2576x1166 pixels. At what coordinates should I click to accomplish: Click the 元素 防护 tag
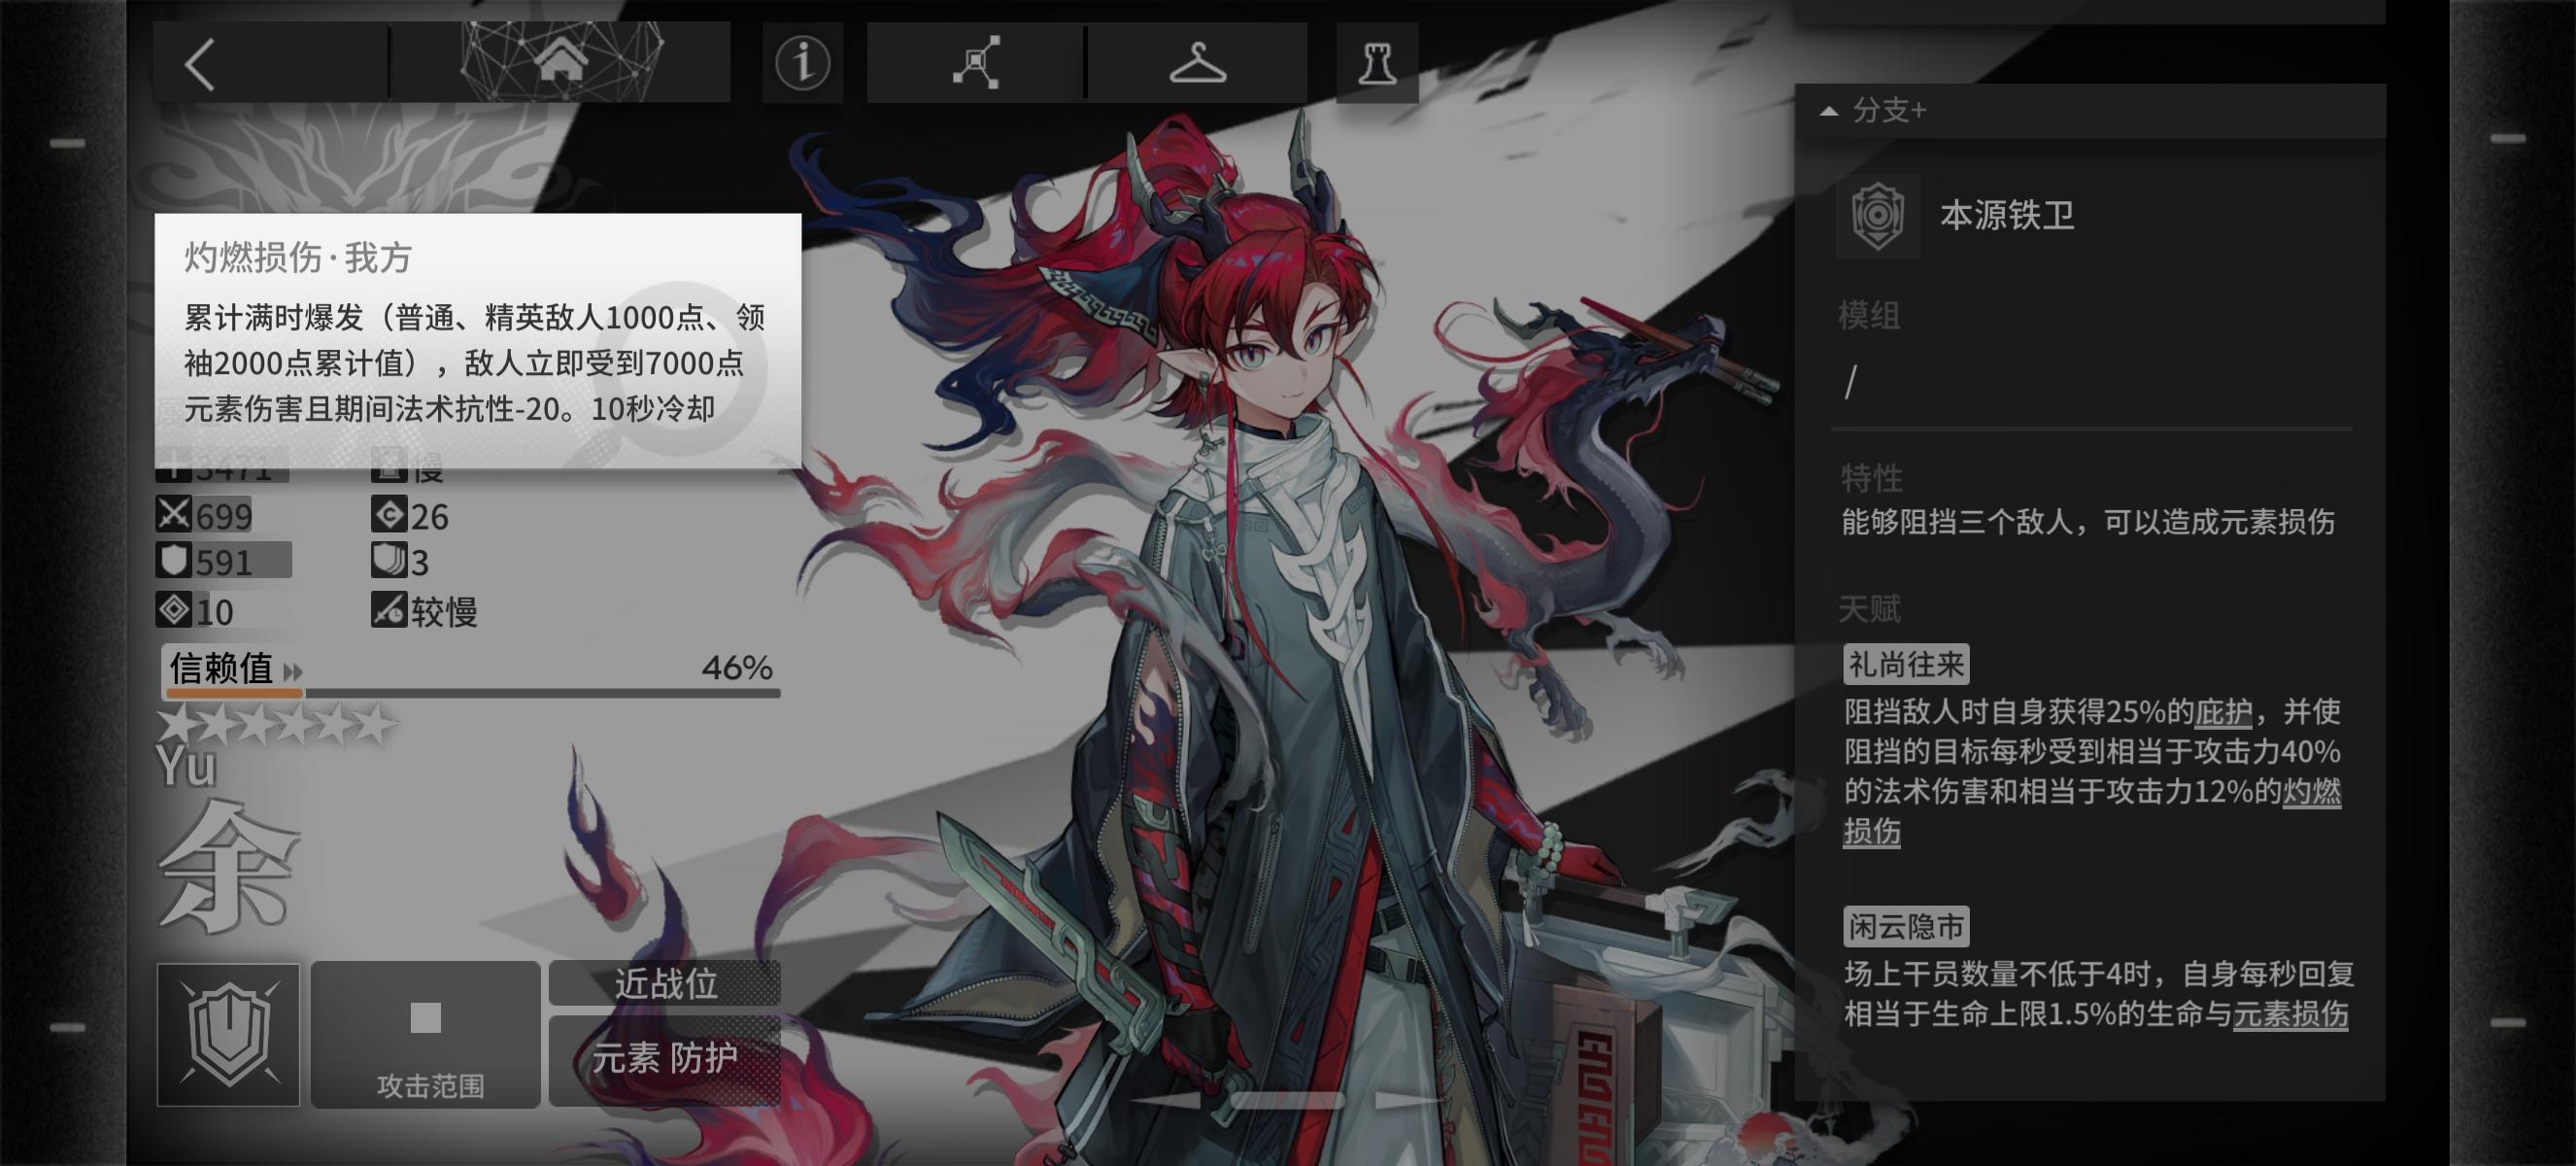(665, 1058)
